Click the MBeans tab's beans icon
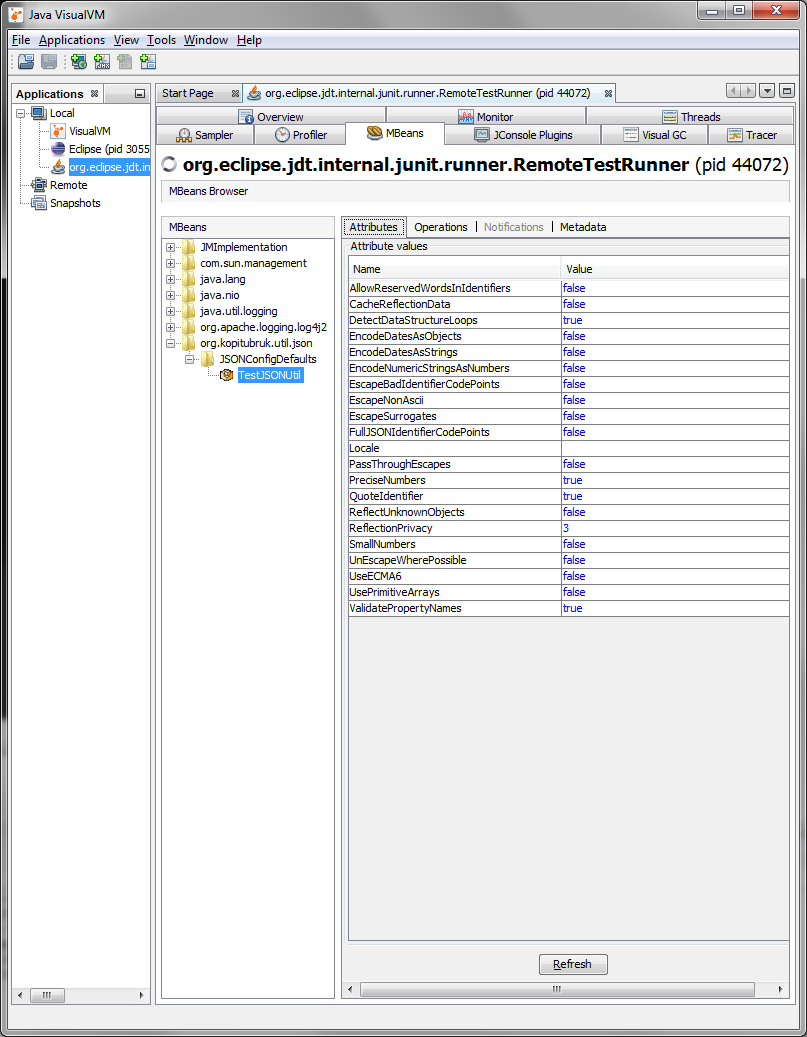The width and height of the screenshot is (807, 1037). (374, 132)
